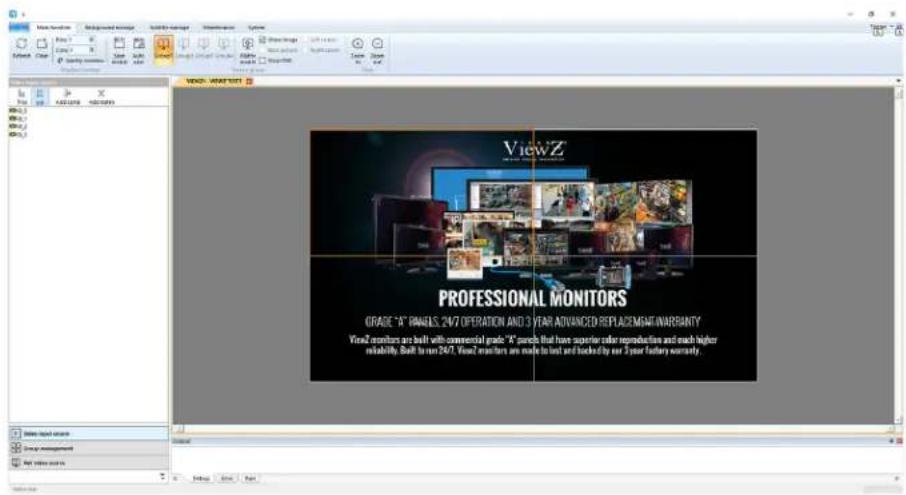Click the Cols value stepper field
This screenshot has height=495, width=906.
pyautogui.click(x=83, y=50)
